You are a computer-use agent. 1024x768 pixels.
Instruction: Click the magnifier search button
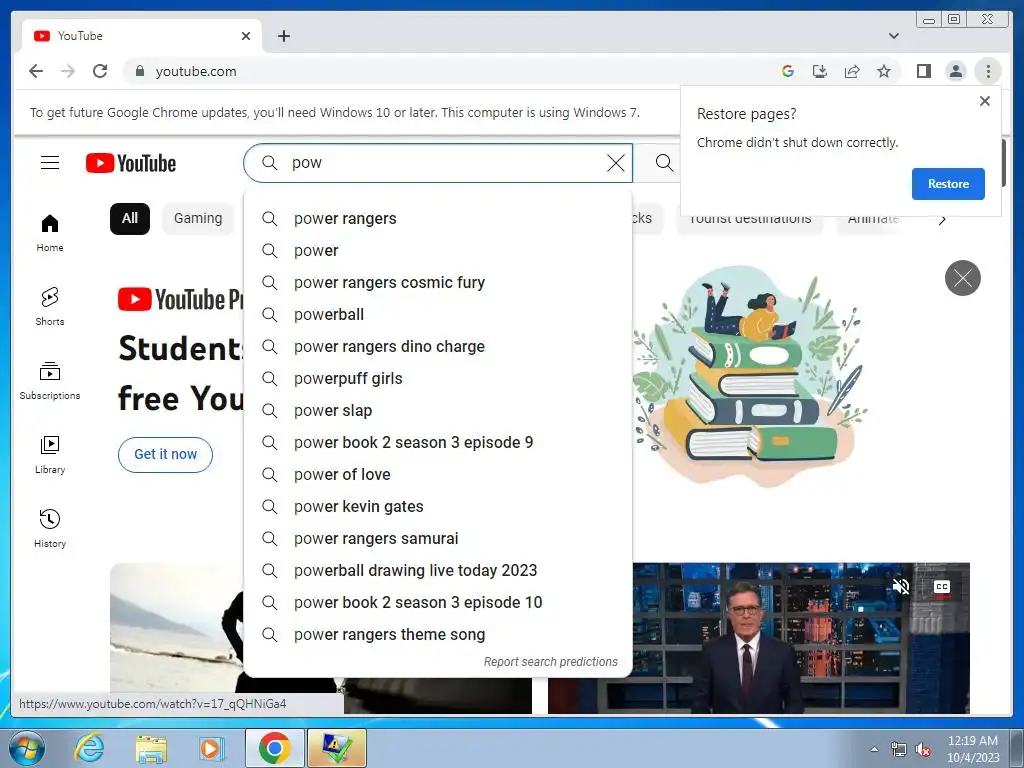point(664,163)
